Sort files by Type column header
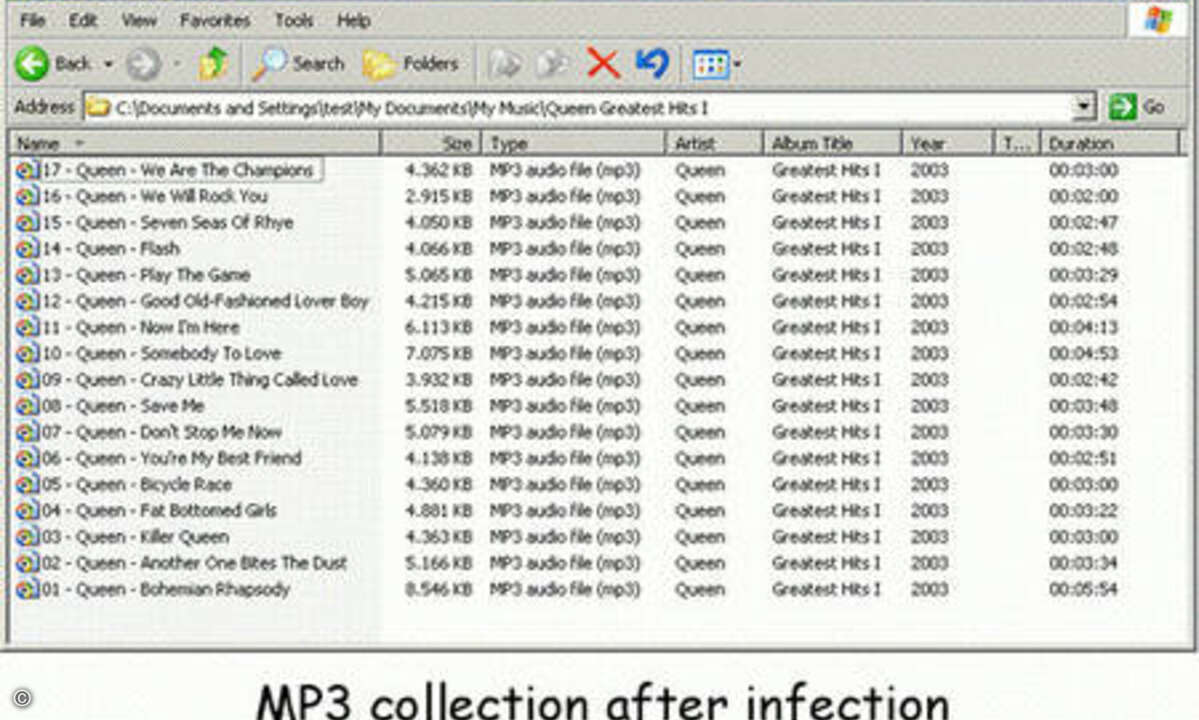1199x720 pixels. coord(574,143)
